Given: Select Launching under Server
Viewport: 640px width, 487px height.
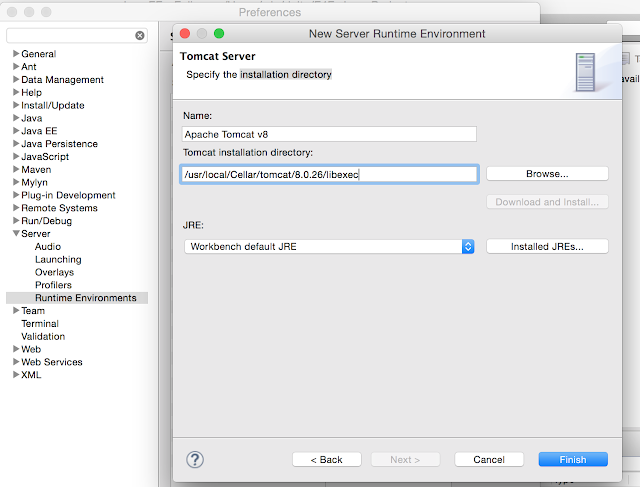Looking at the screenshot, I should 58,259.
